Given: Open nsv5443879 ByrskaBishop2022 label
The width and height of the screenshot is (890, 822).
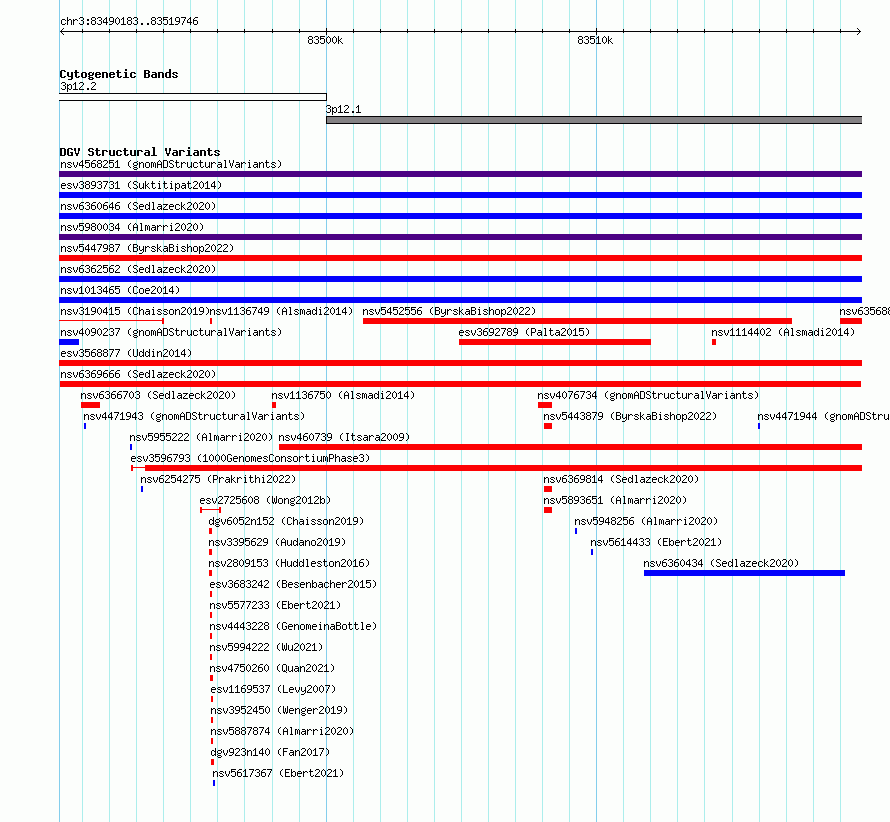Looking at the screenshot, I should point(630,417).
